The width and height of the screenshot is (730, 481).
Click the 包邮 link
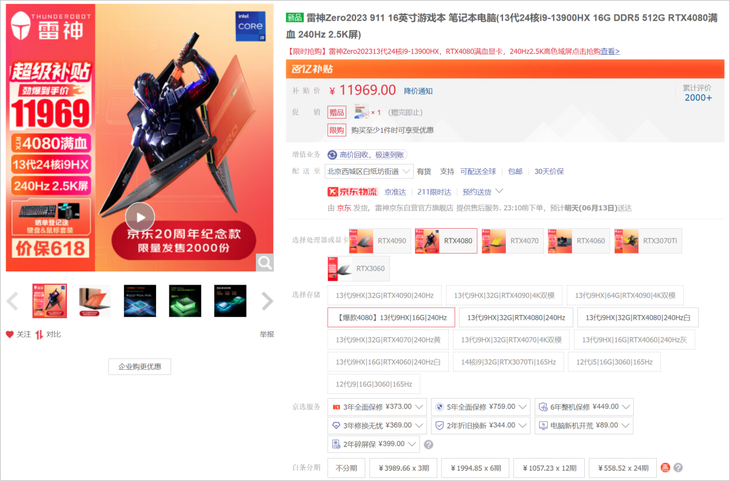515,171
